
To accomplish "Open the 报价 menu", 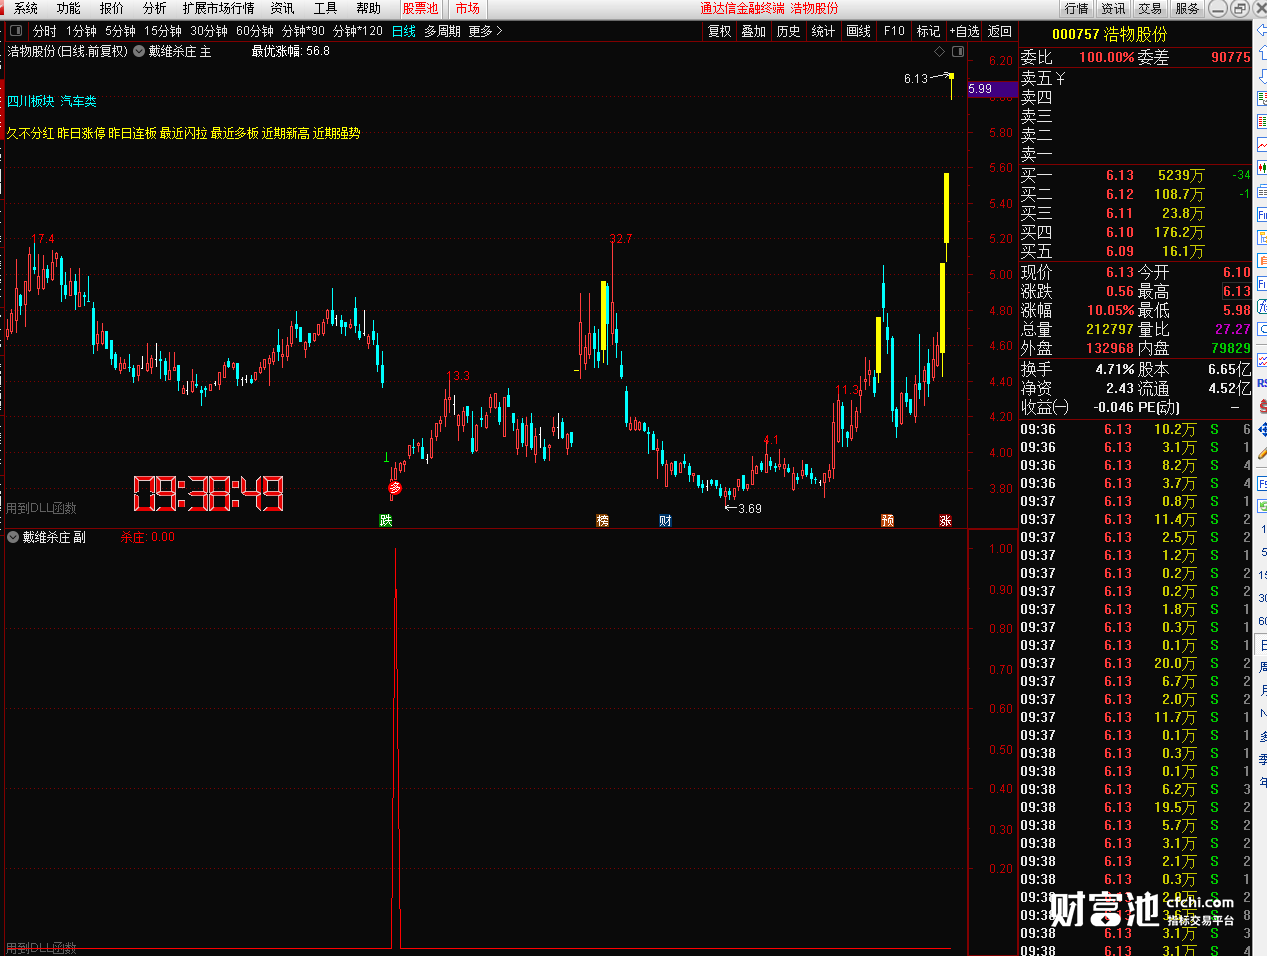I will point(112,8).
